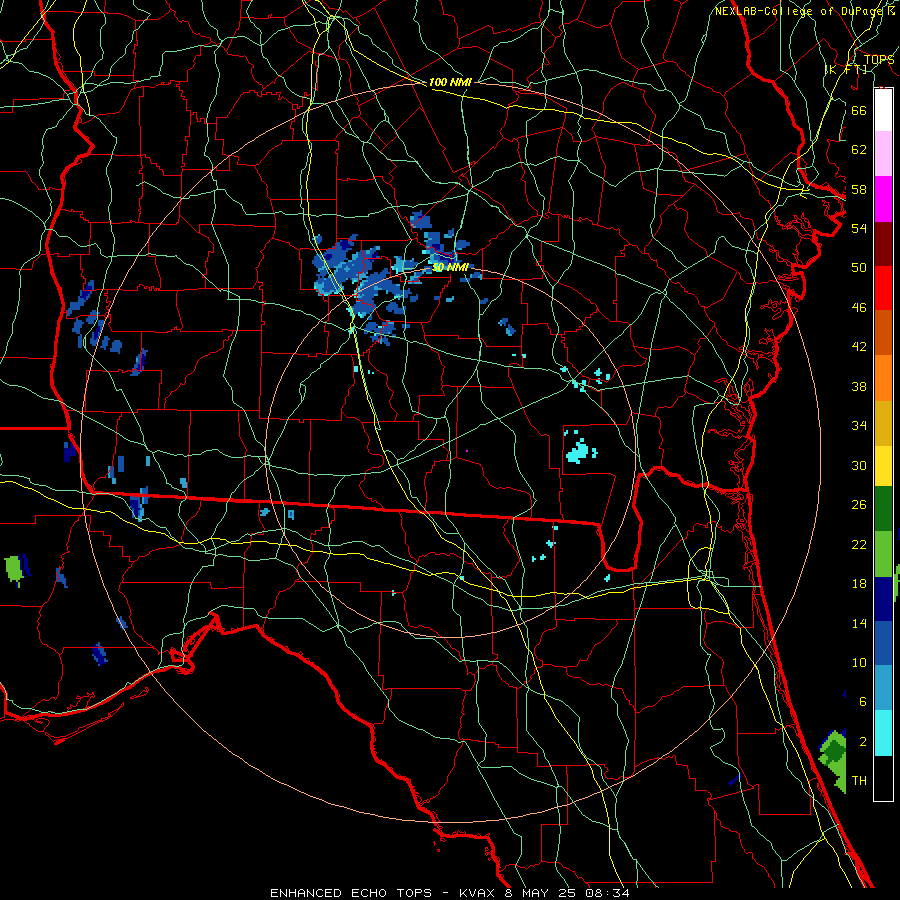Select the black TH legend block
Image resolution: width=900 pixels, height=900 pixels.
[883, 778]
